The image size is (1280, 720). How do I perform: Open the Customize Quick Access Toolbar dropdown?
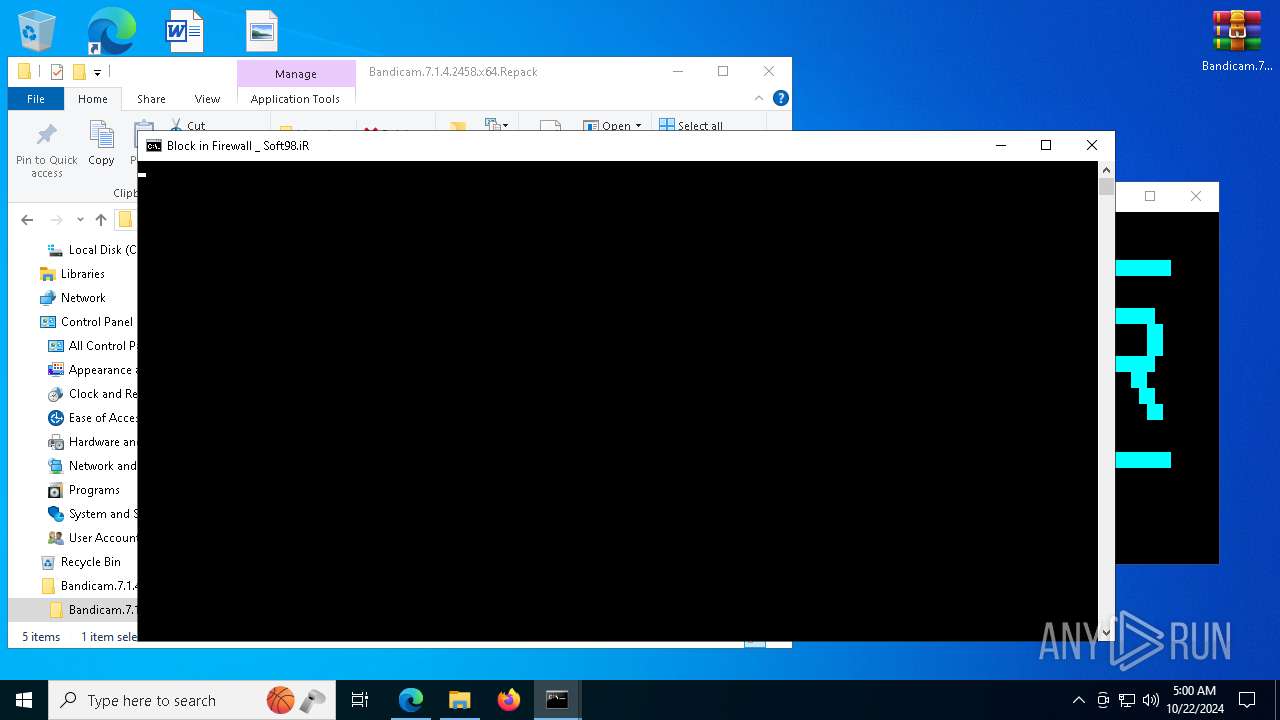[x=97, y=72]
